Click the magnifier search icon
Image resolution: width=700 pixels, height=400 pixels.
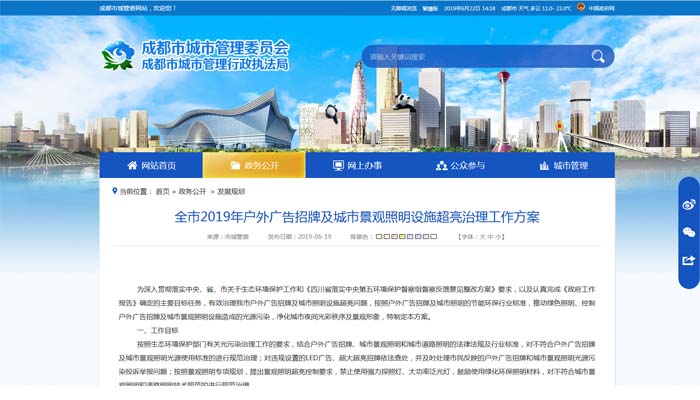tap(598, 57)
